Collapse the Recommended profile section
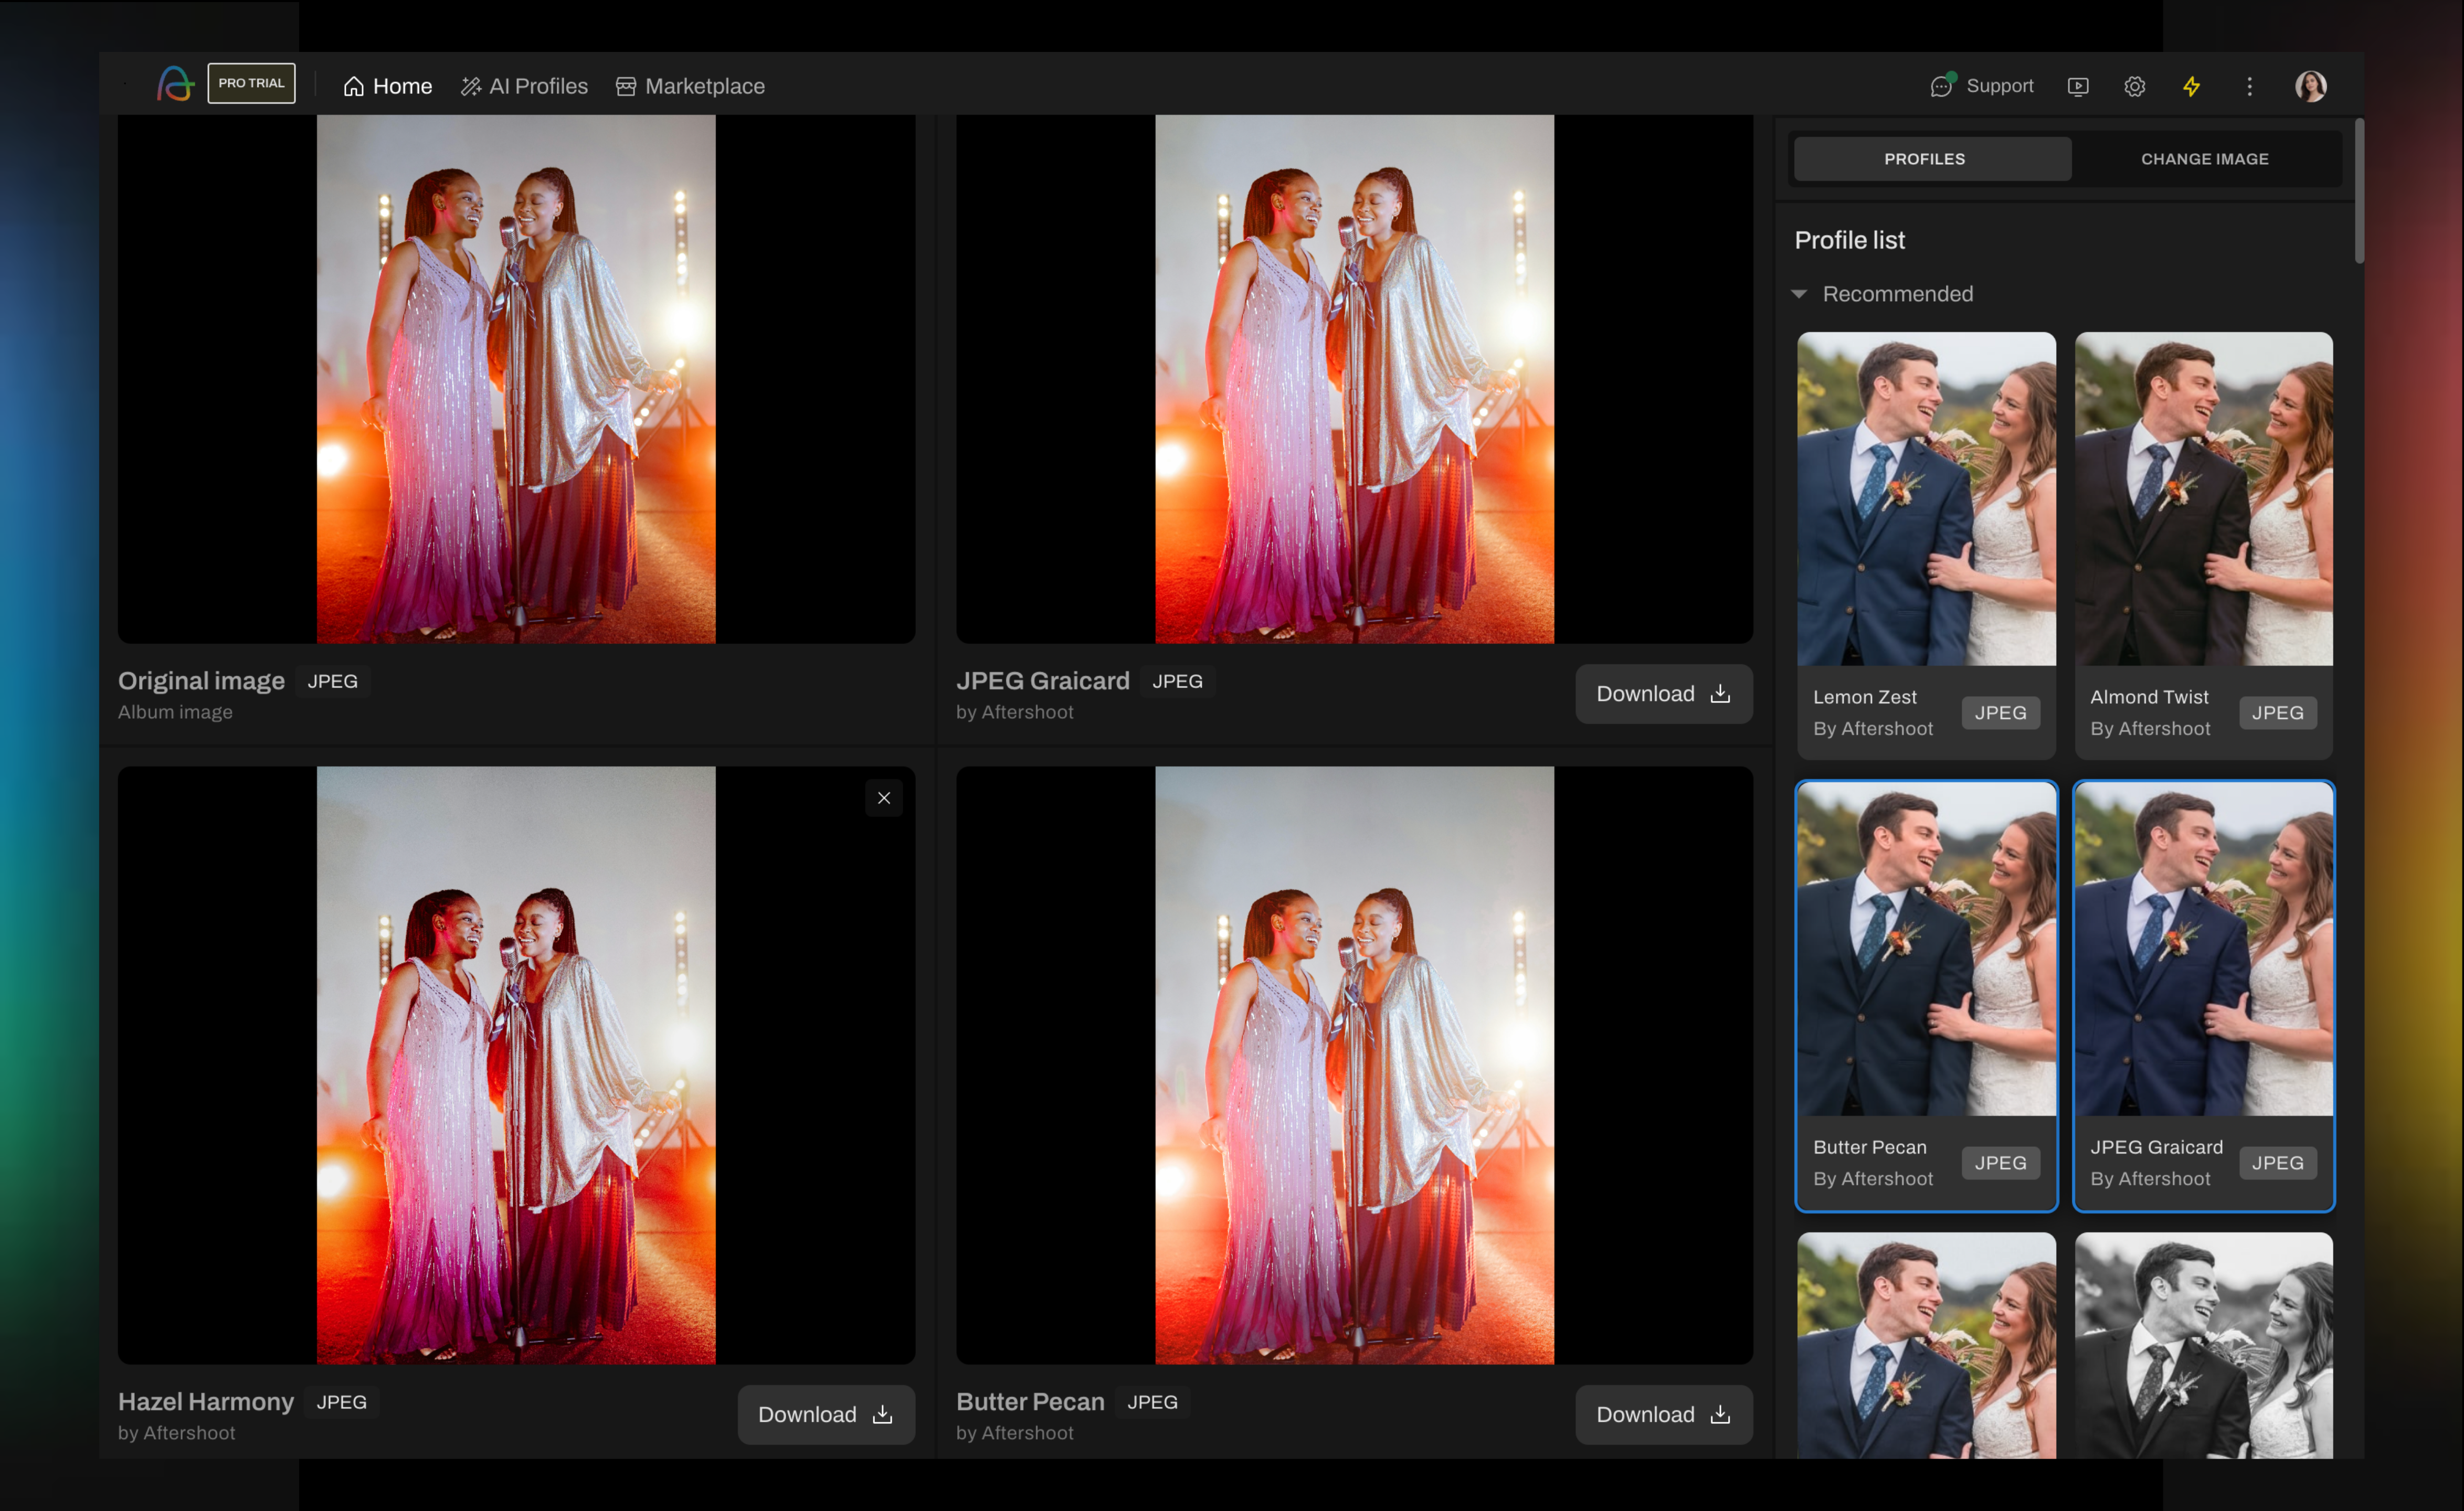The height and width of the screenshot is (1511, 2464). [1799, 294]
